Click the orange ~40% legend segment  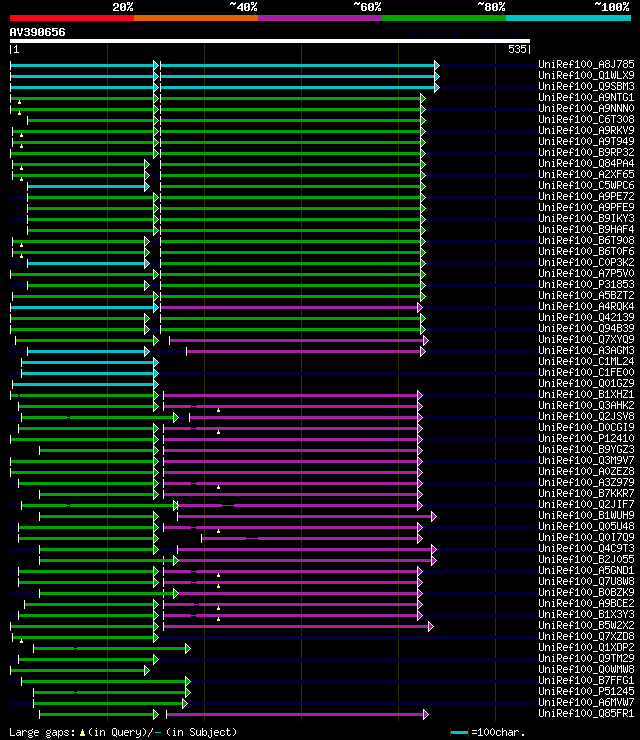[x=196, y=18]
